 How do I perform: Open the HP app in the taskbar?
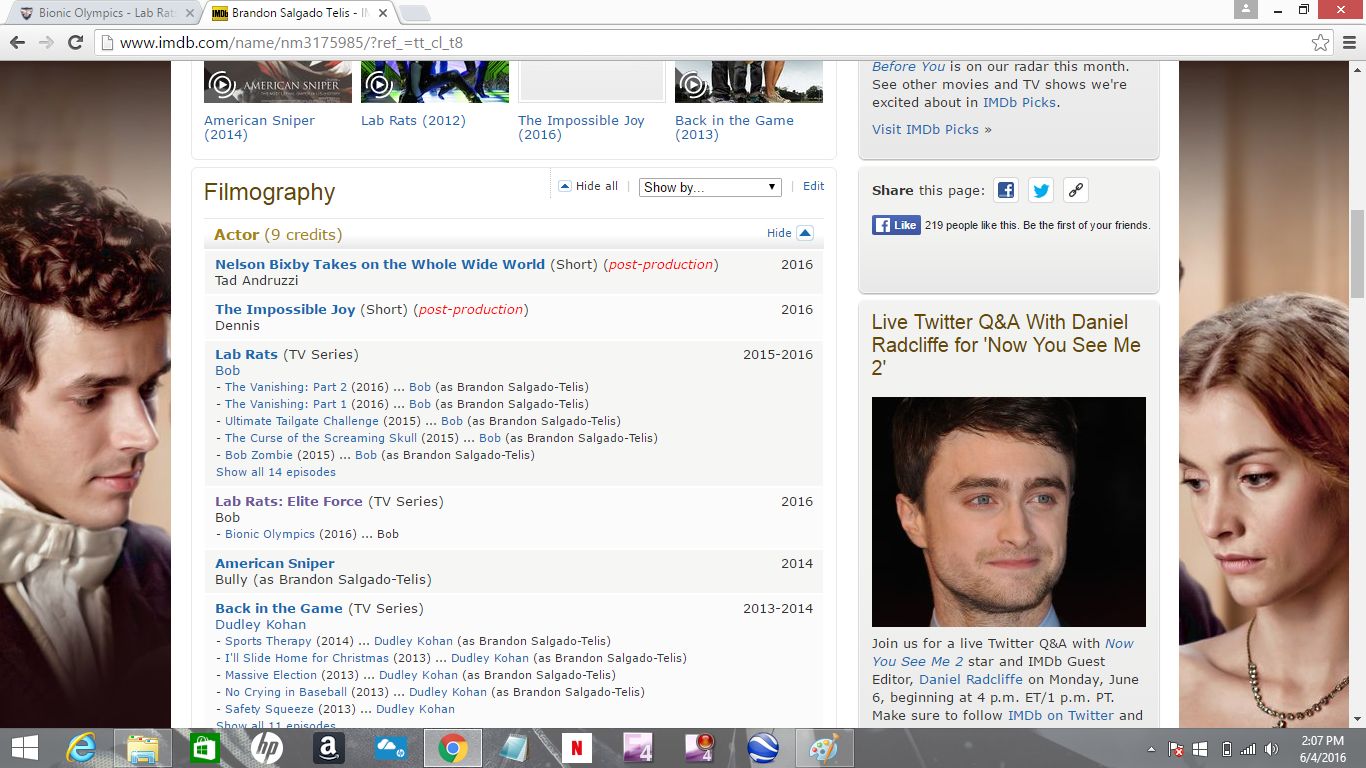coord(266,748)
